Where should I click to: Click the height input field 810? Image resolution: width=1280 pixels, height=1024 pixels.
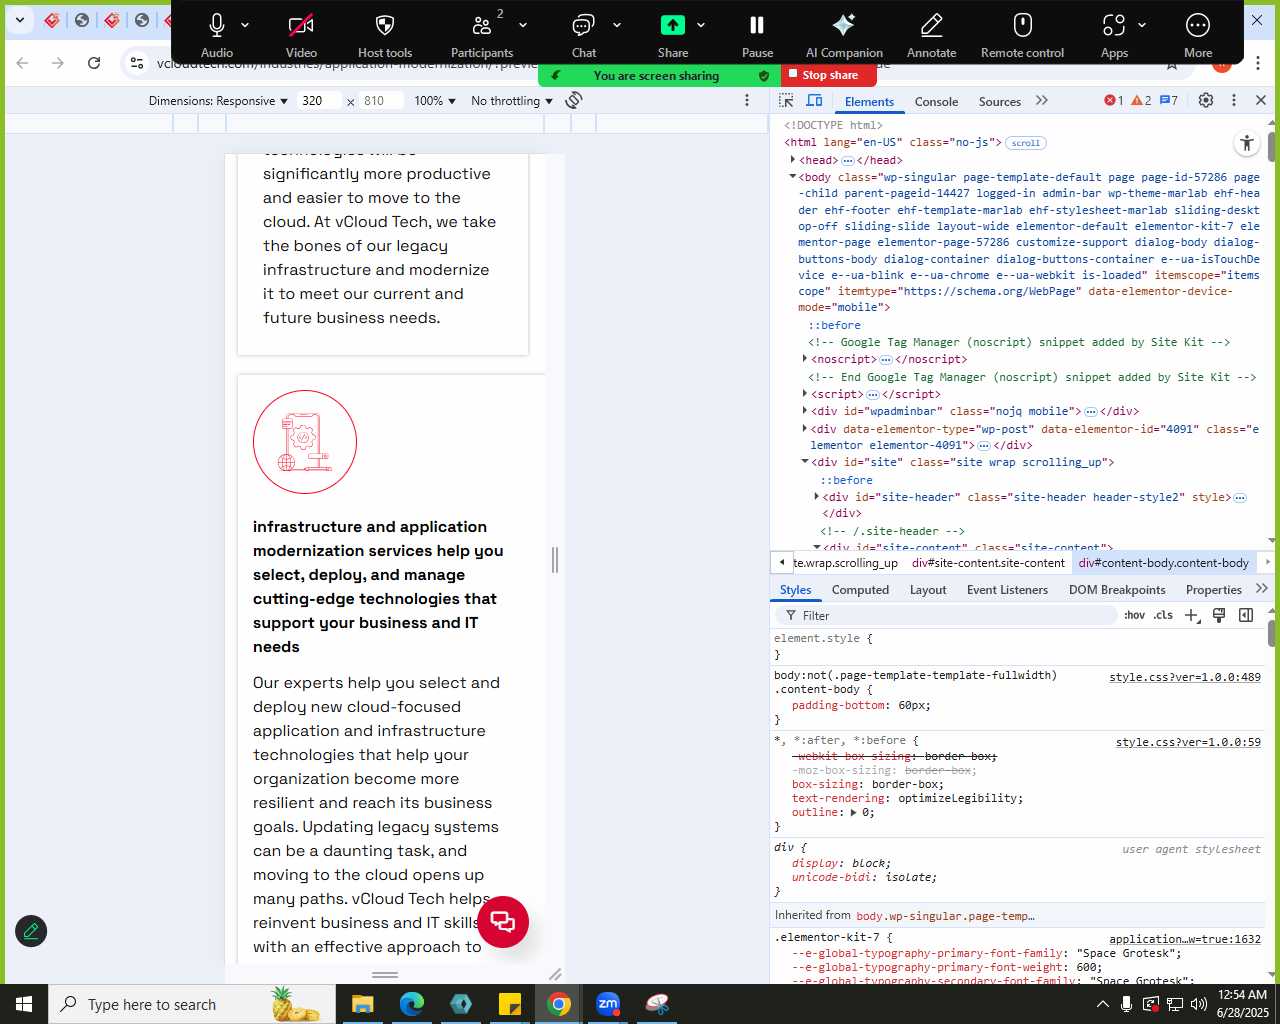[381, 101]
